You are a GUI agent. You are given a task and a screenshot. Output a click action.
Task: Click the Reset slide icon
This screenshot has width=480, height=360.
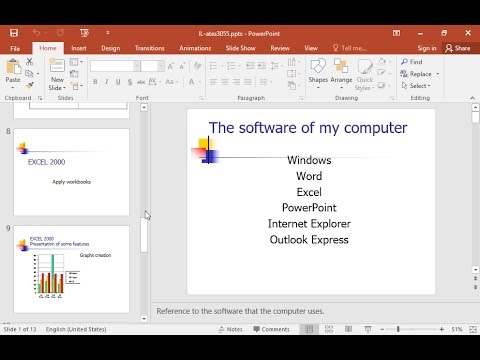74,74
